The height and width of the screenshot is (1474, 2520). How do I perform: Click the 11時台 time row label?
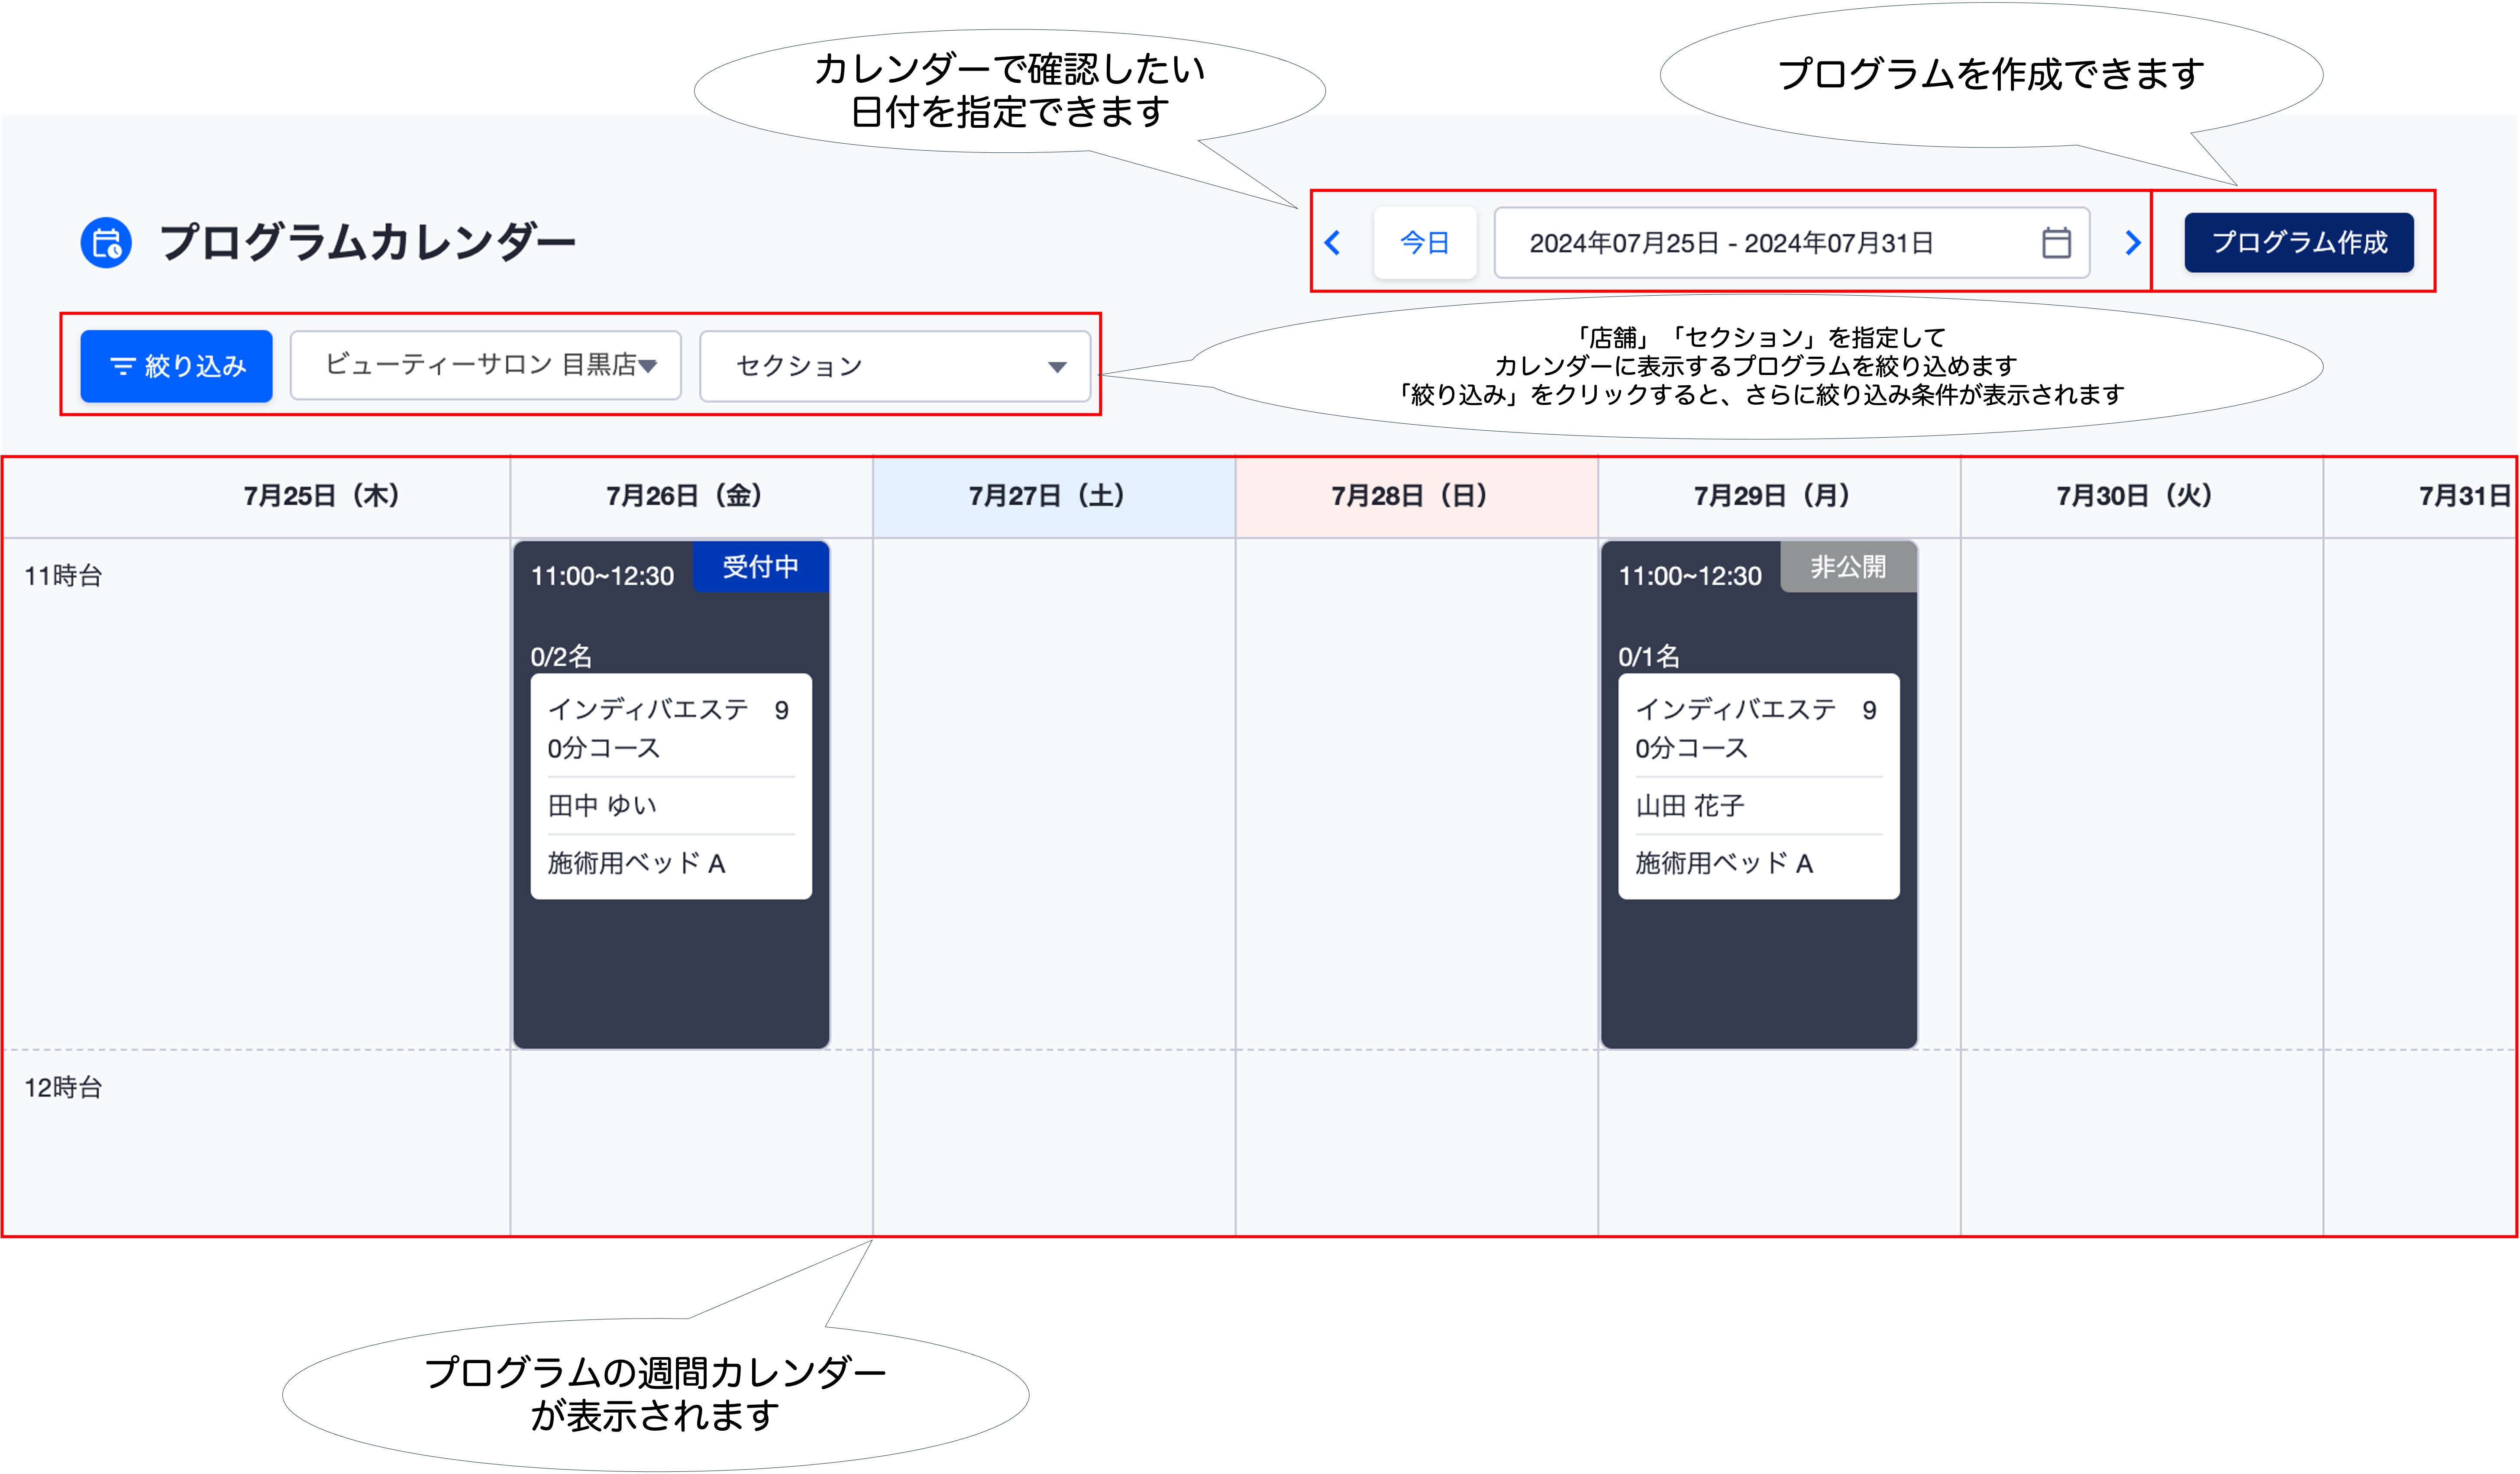(63, 576)
